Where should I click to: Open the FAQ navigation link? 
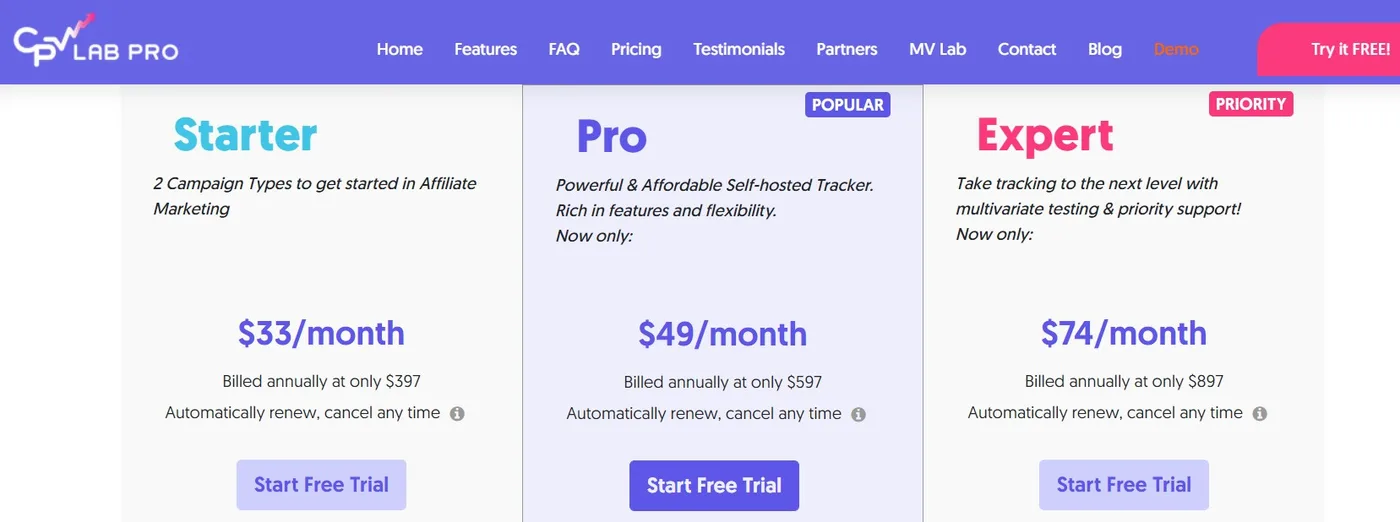coord(564,49)
